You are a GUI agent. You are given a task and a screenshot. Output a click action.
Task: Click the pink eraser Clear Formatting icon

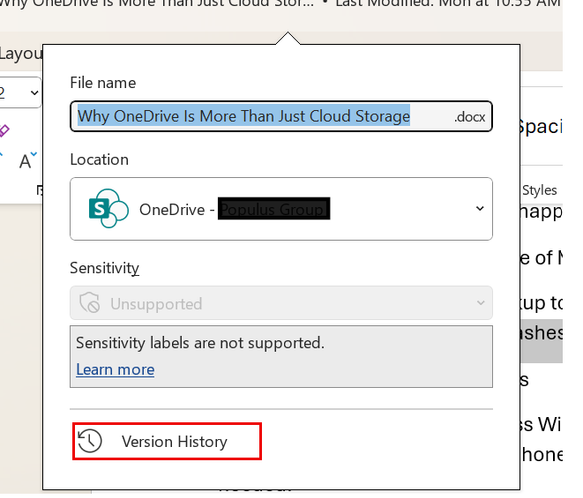(x=4, y=131)
